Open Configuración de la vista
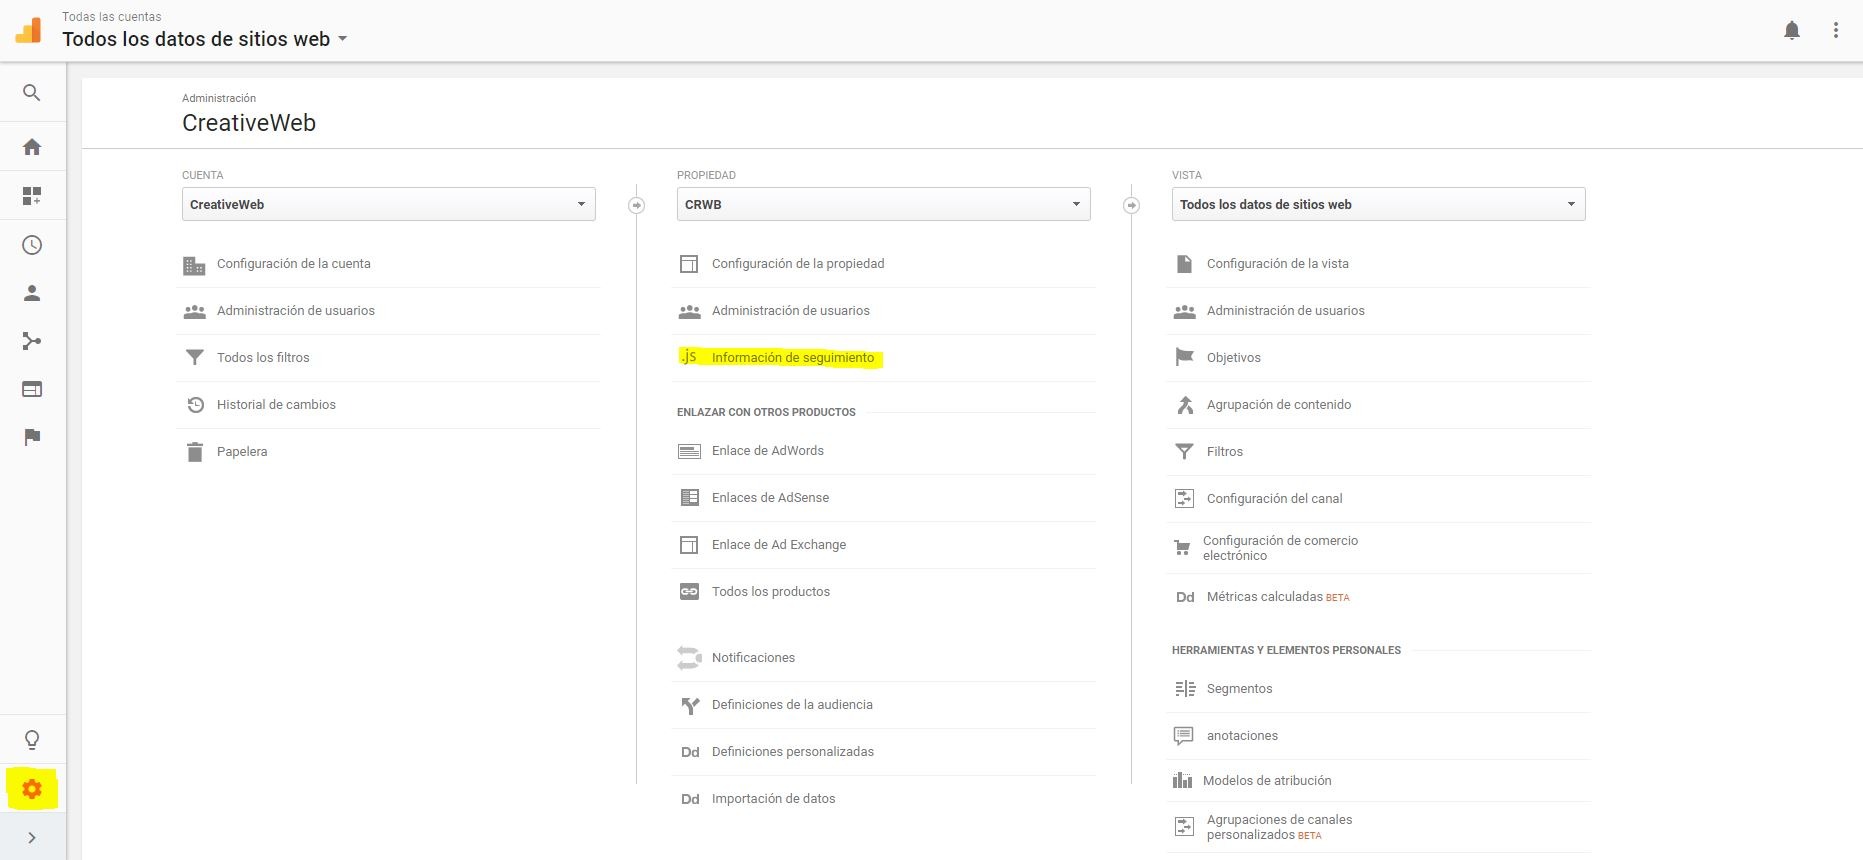 click(x=1278, y=264)
